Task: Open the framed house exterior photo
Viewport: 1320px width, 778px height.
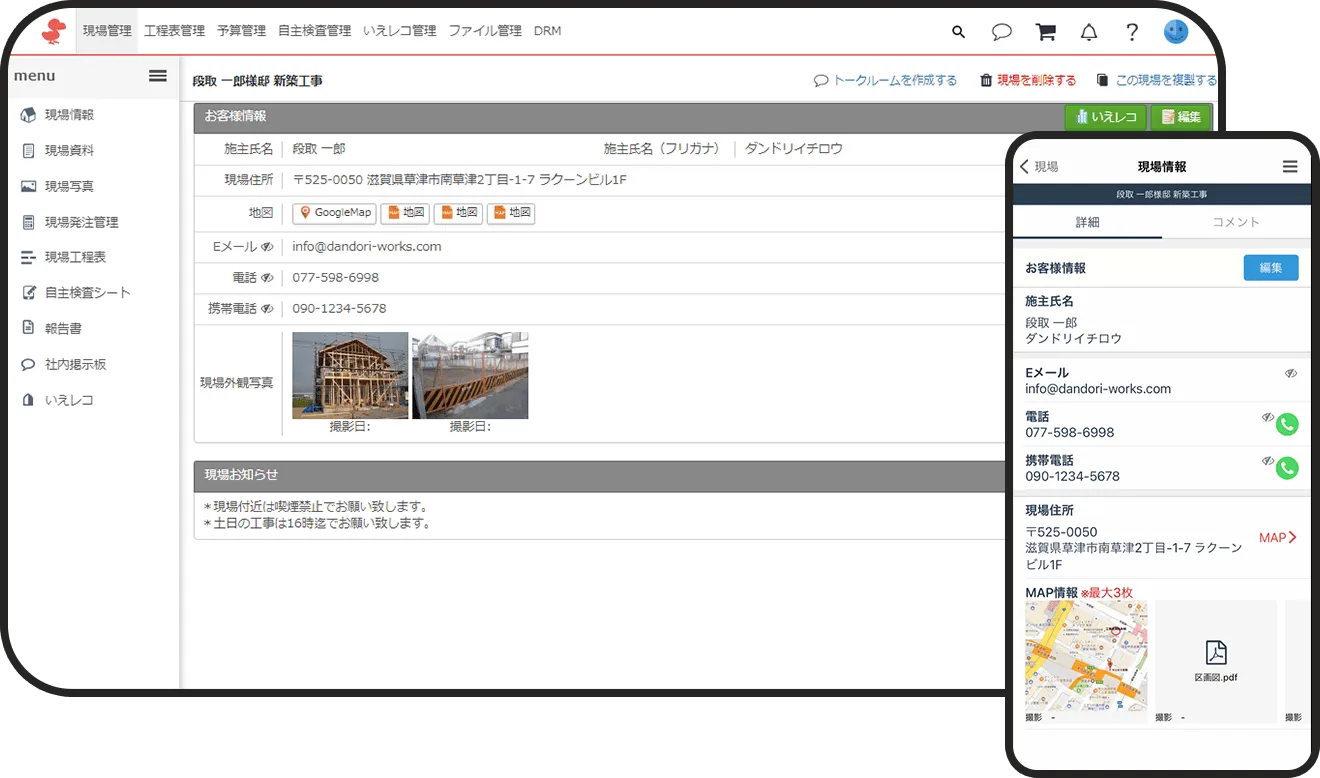Action: [x=350, y=375]
